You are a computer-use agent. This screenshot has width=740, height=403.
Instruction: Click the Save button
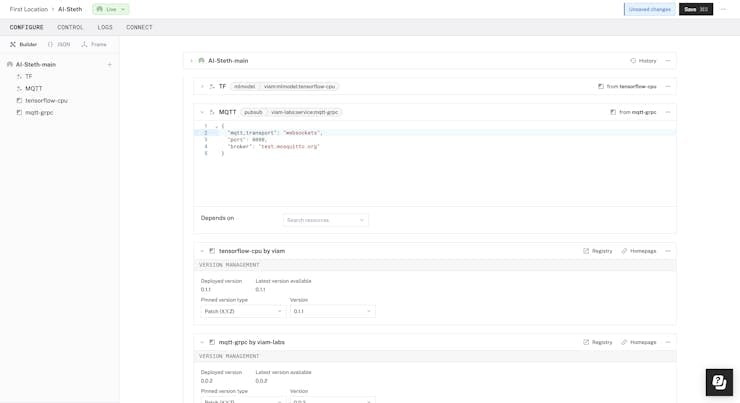click(x=695, y=9)
